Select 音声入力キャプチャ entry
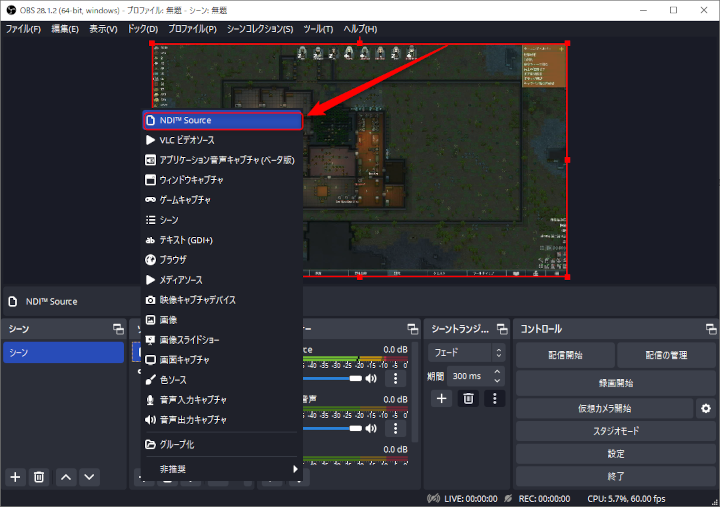The width and height of the screenshot is (720, 507). point(222,400)
